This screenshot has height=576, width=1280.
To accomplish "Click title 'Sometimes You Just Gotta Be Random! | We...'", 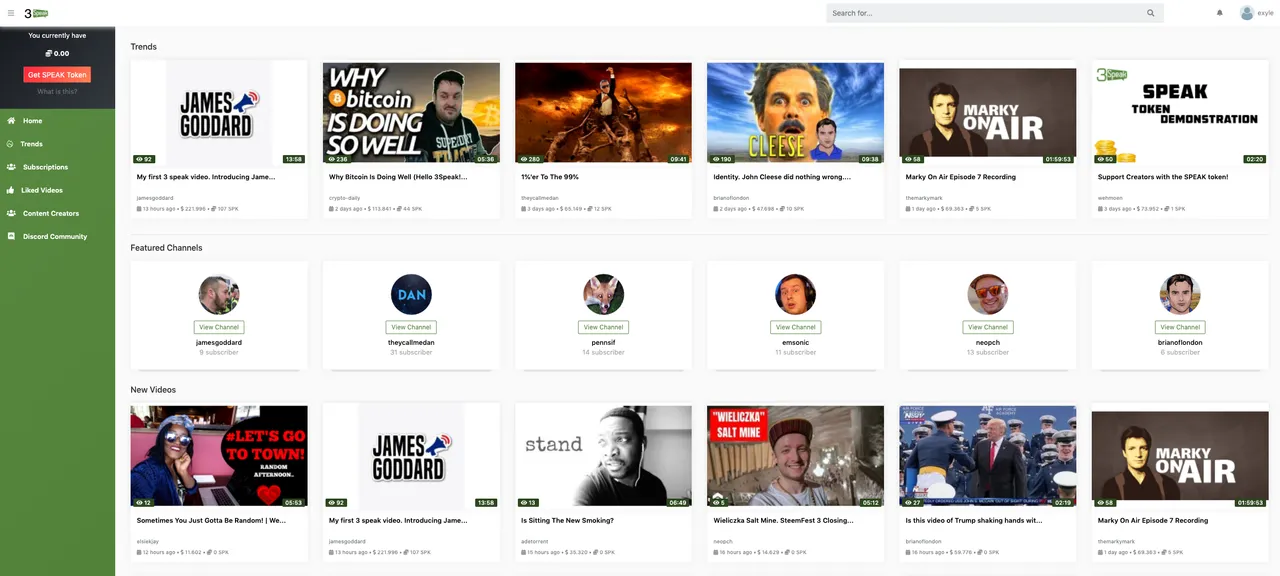I will (x=211, y=520).
